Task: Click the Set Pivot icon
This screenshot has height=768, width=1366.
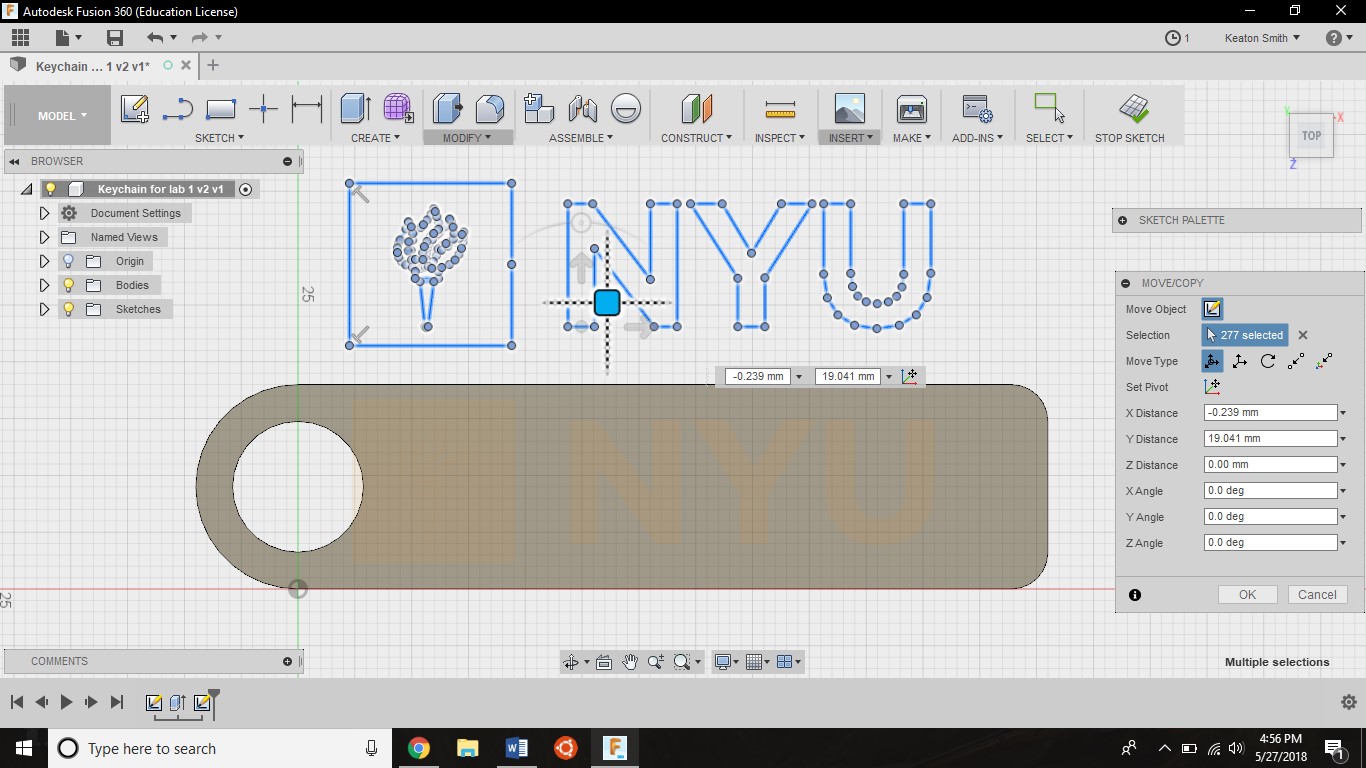Action: [1212, 387]
